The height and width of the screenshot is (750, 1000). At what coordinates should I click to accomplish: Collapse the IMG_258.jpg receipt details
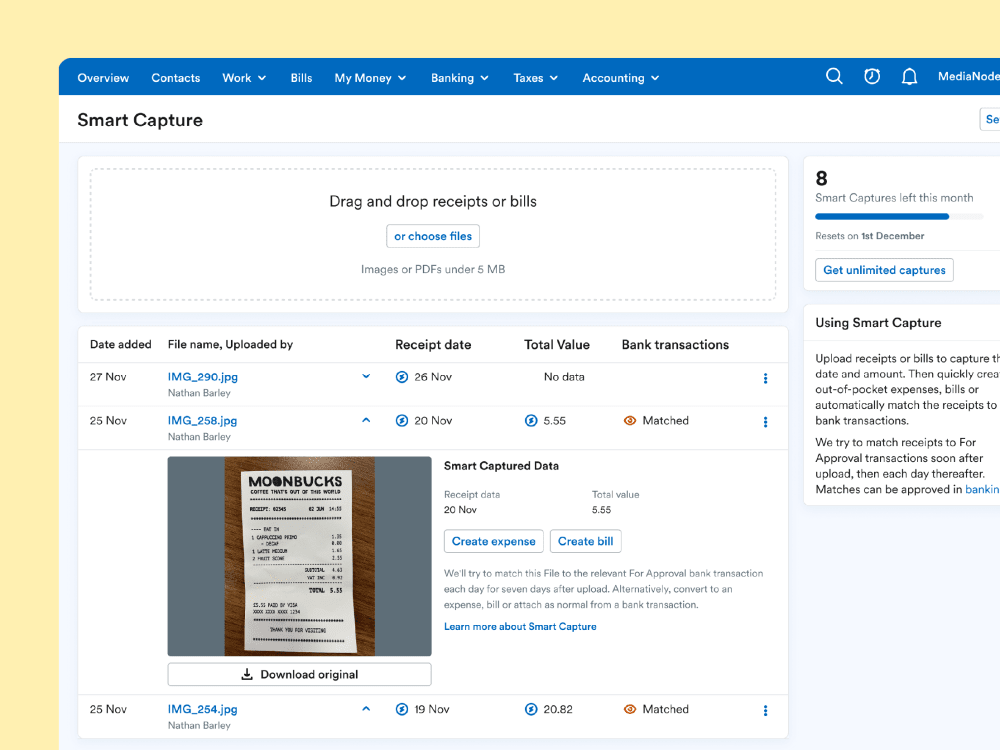(x=366, y=419)
